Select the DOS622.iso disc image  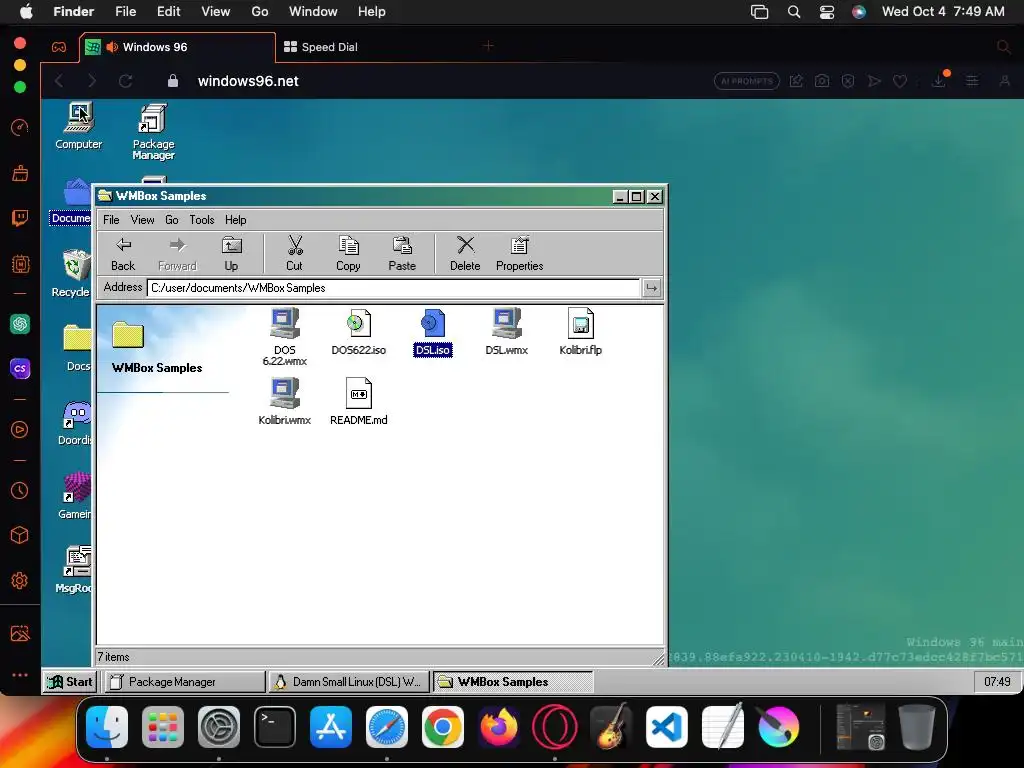coord(359,332)
